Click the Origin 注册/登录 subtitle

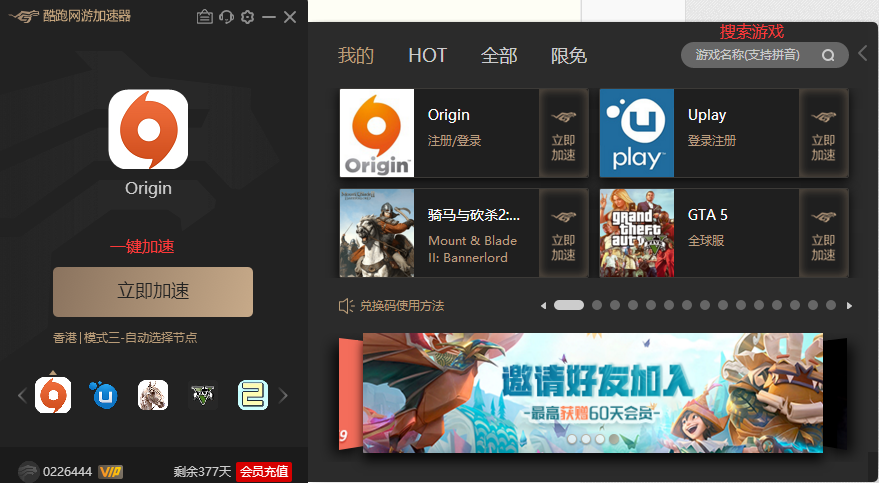tap(455, 141)
